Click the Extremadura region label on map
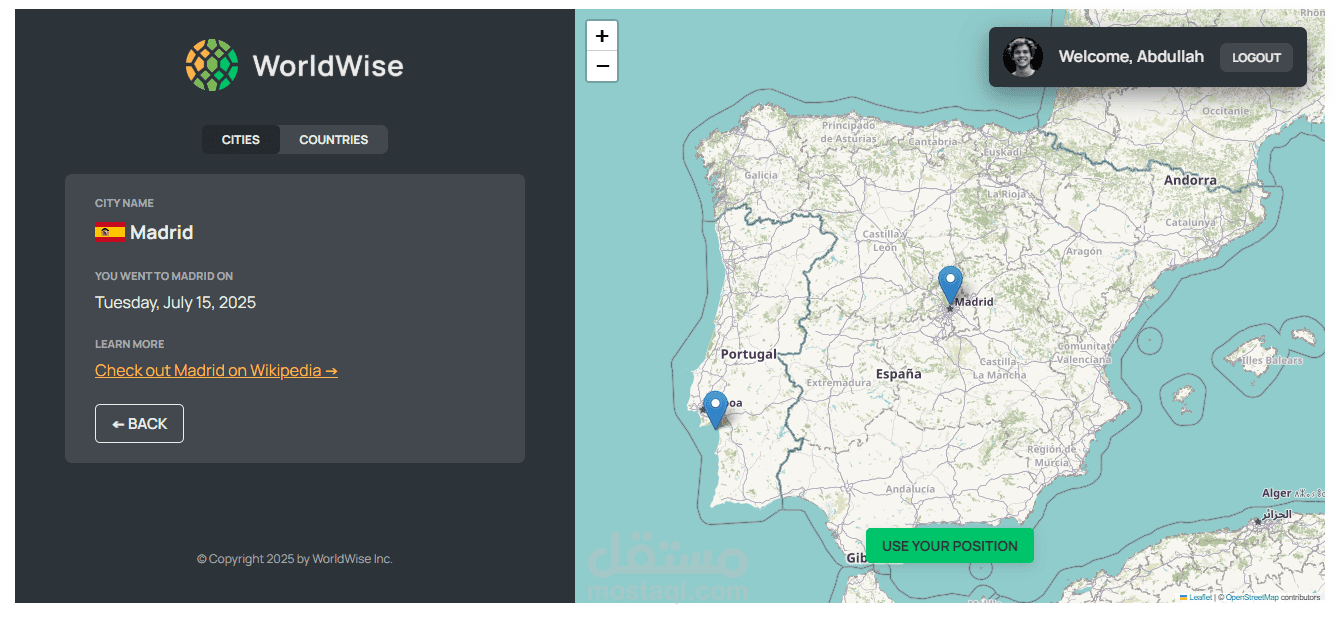 click(838, 382)
